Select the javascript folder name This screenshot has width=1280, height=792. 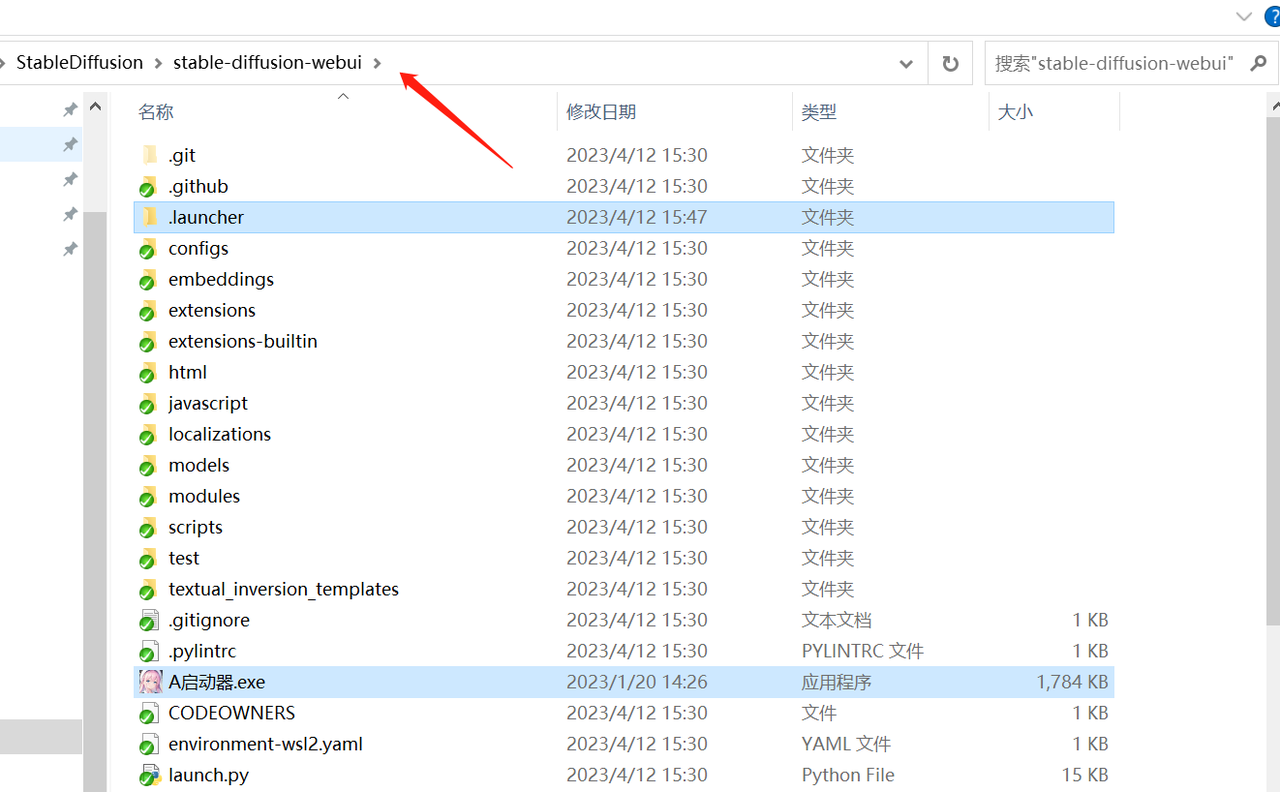pyautogui.click(x=208, y=403)
